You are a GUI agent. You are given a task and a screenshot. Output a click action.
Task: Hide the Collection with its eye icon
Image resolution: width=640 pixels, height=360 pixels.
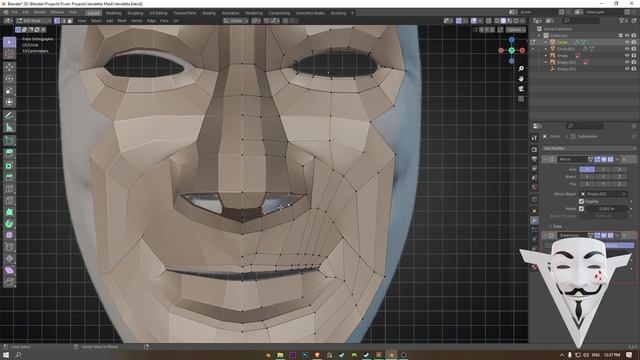point(627,36)
